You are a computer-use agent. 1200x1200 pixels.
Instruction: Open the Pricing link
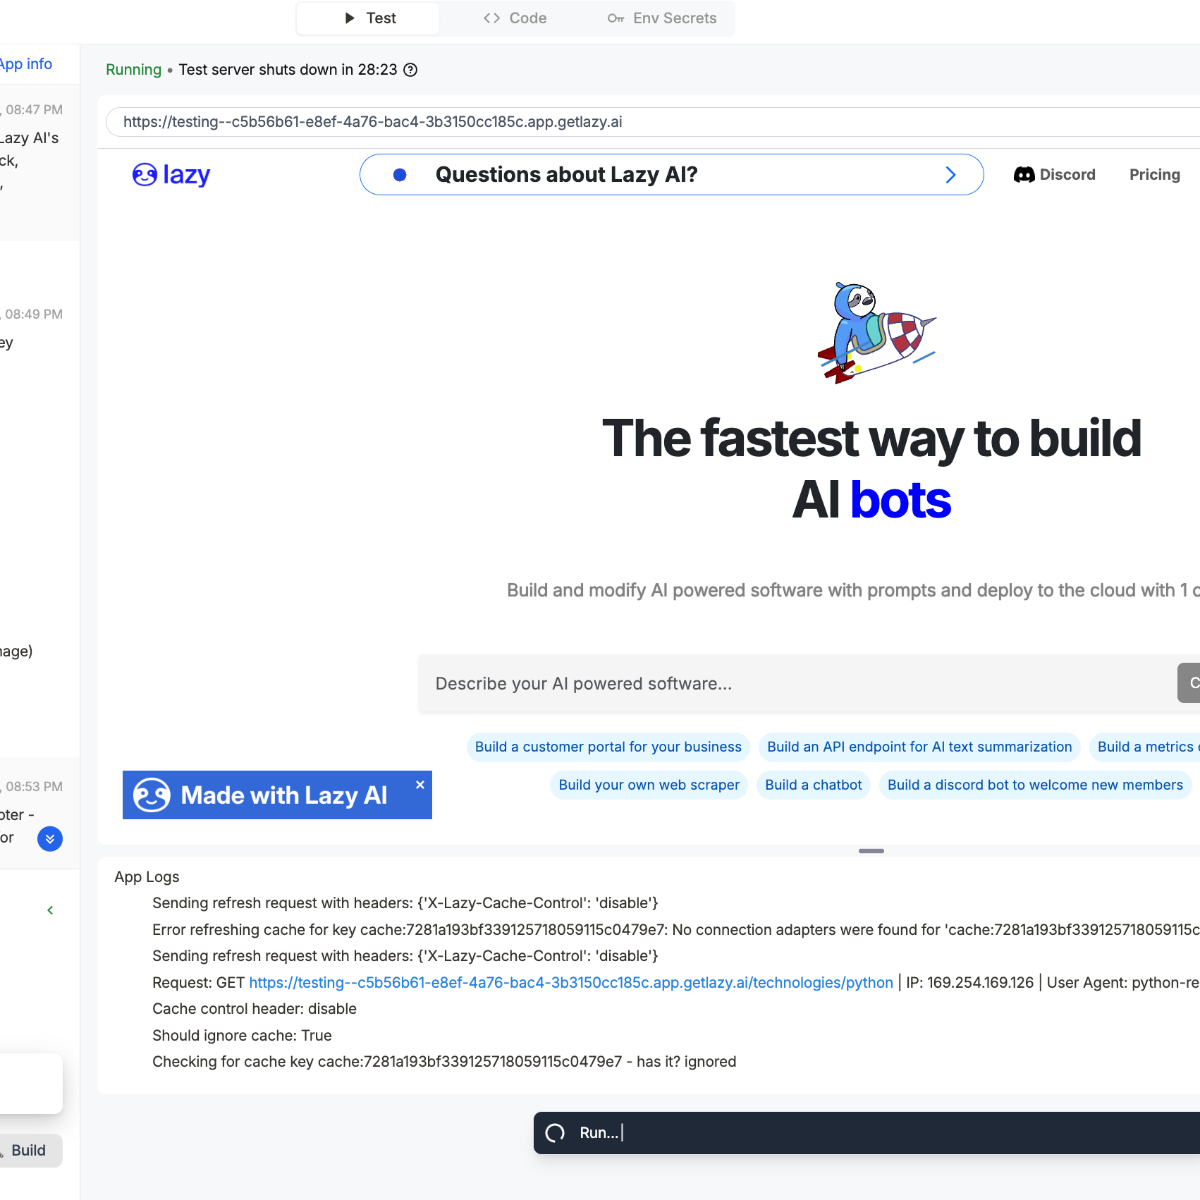click(1154, 175)
